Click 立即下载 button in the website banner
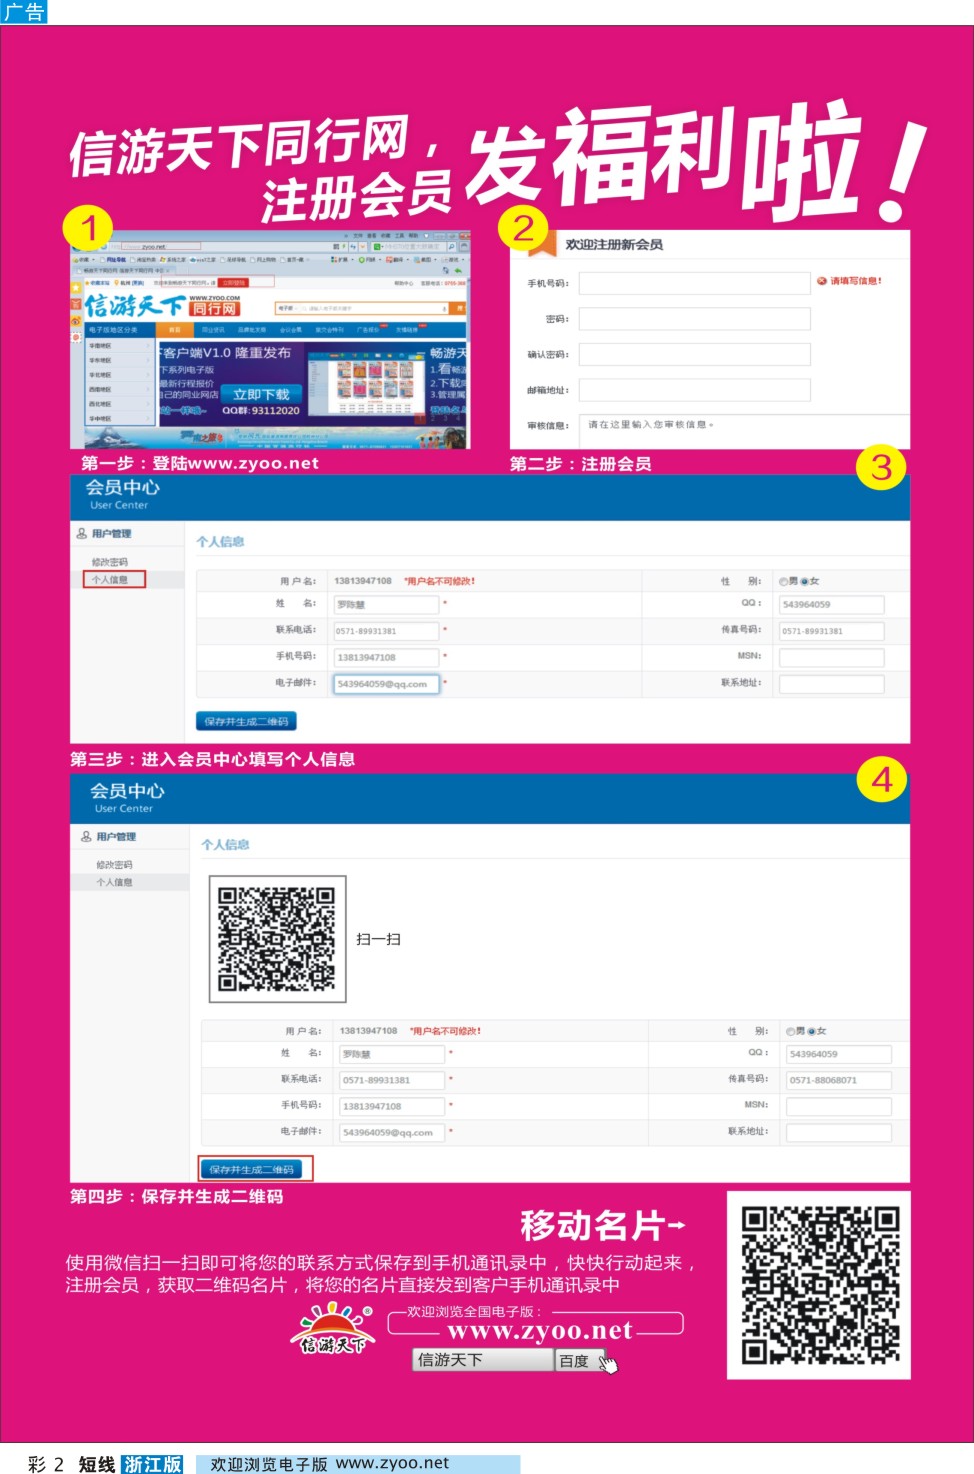Image resolution: width=974 pixels, height=1474 pixels. pyautogui.click(x=261, y=394)
